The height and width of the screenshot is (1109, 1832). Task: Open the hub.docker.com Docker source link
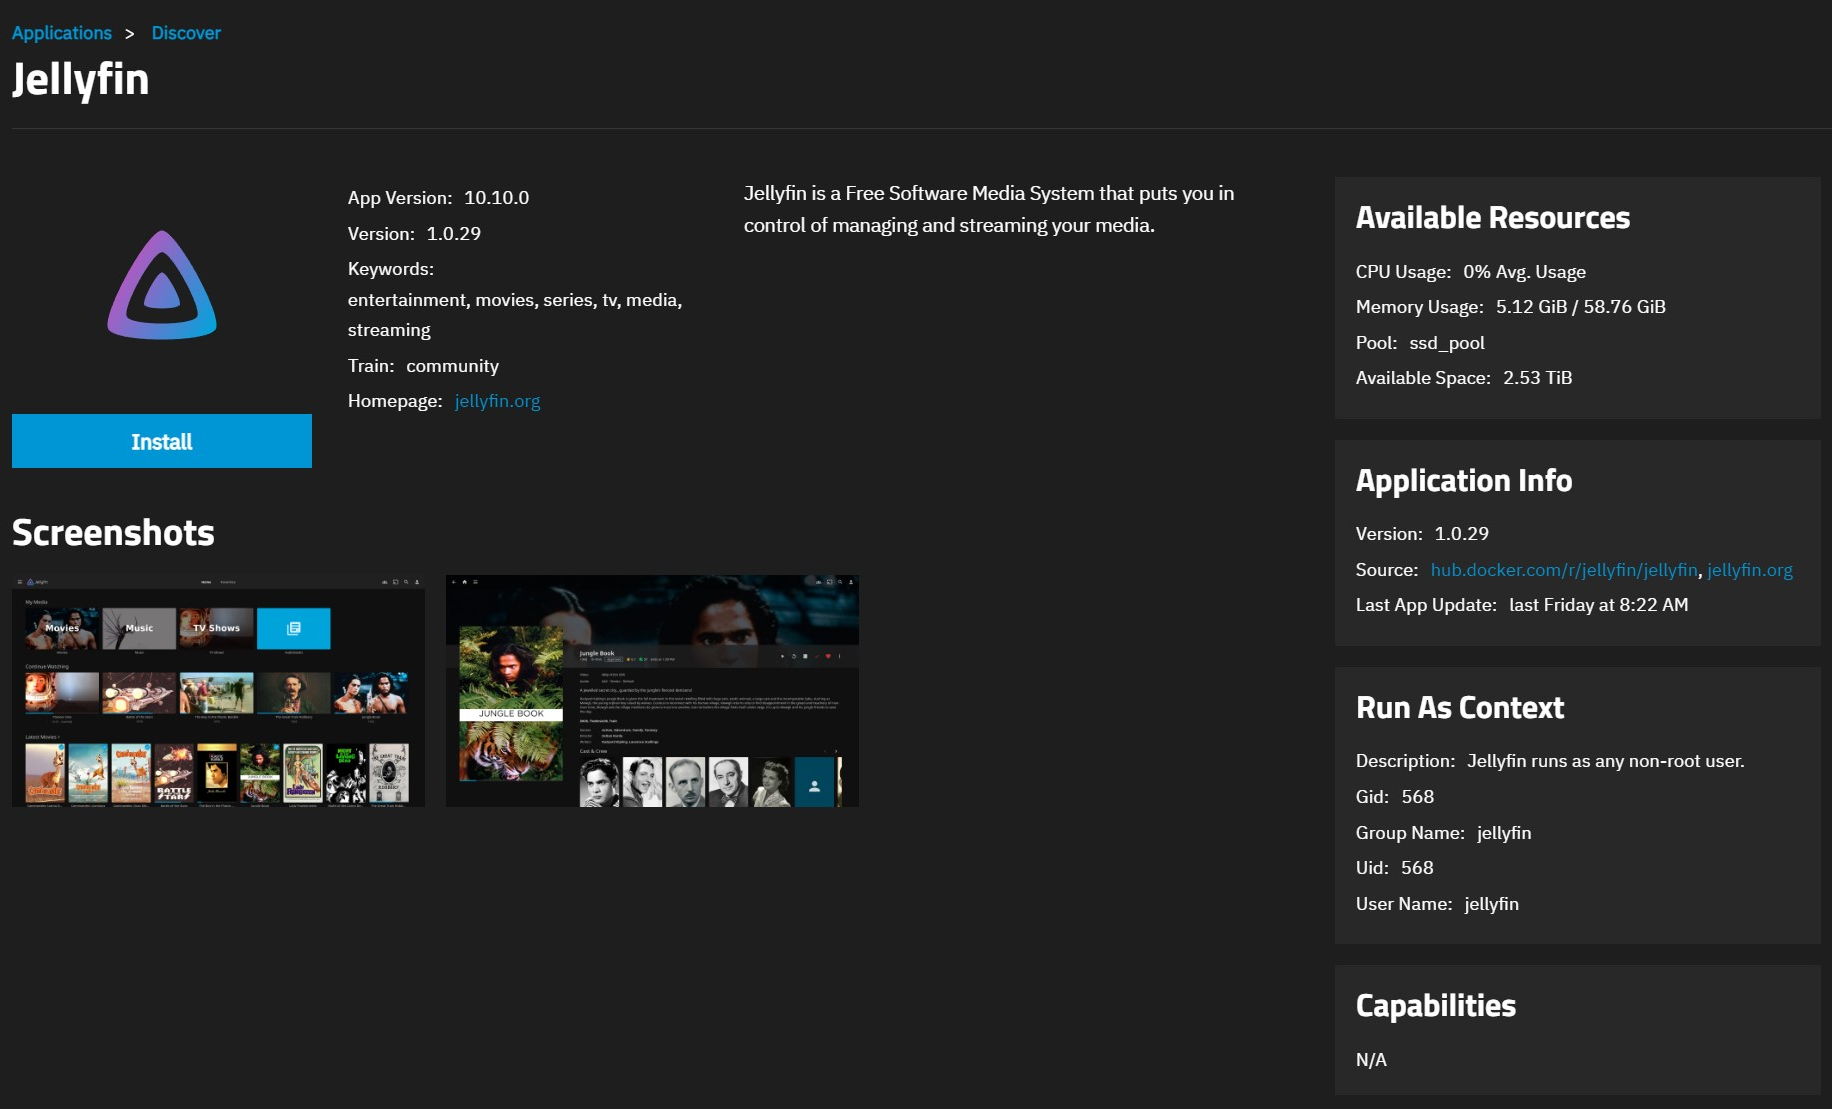[x=1565, y=569]
